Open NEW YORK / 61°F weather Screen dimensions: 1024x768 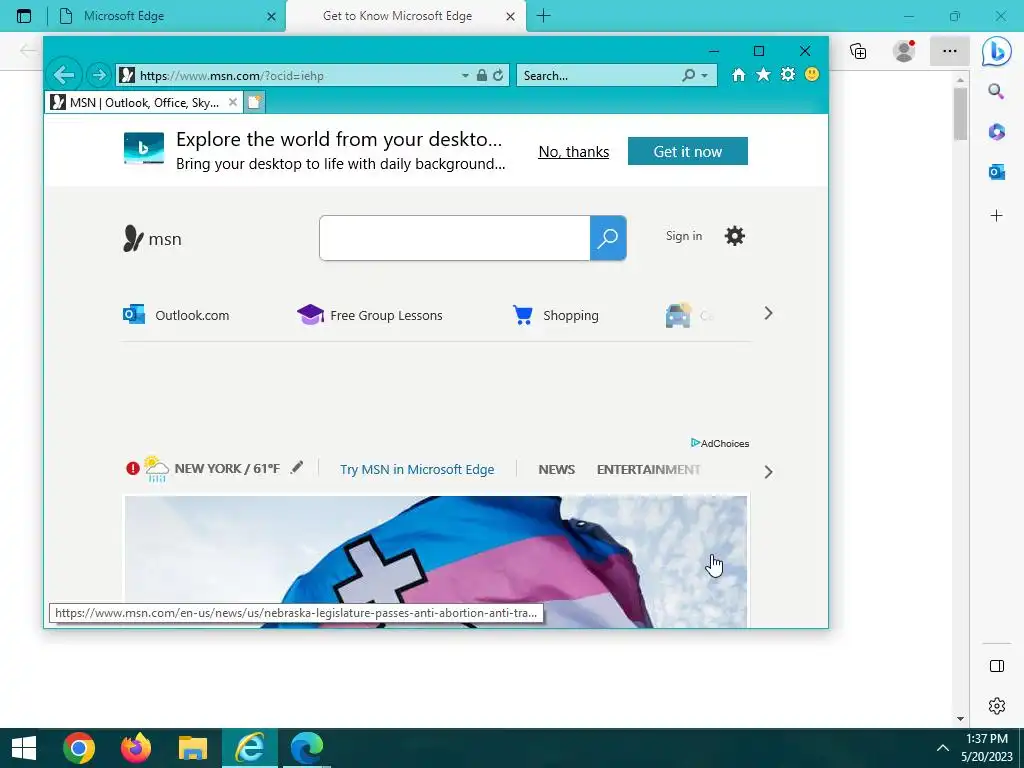[227, 468]
